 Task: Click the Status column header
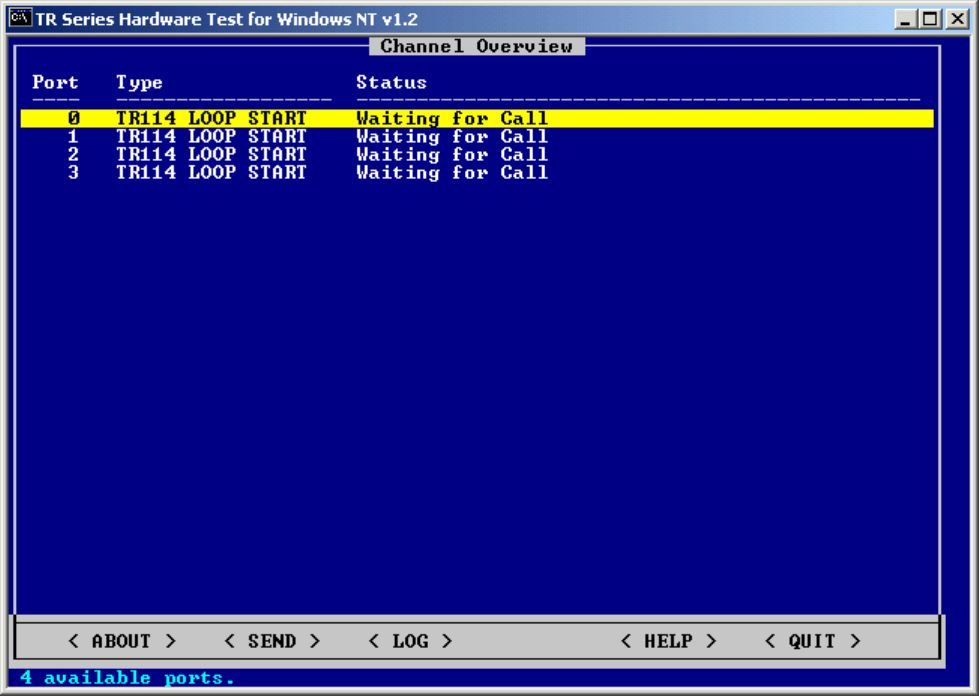tap(391, 82)
